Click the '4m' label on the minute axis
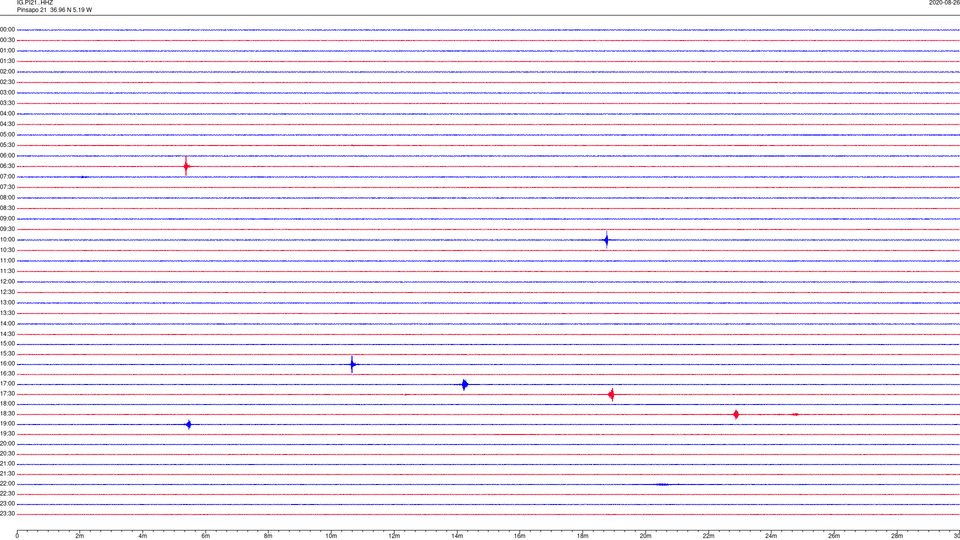The width and height of the screenshot is (960, 540). point(143,536)
